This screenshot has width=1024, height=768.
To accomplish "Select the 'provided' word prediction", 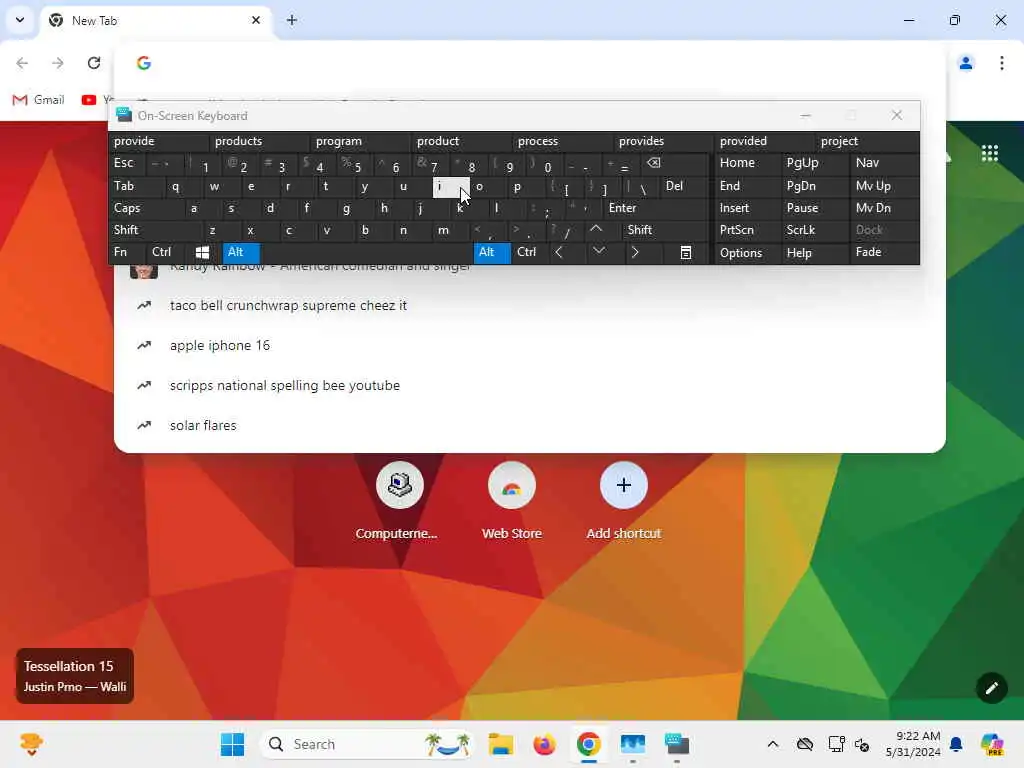I will tap(765, 141).
